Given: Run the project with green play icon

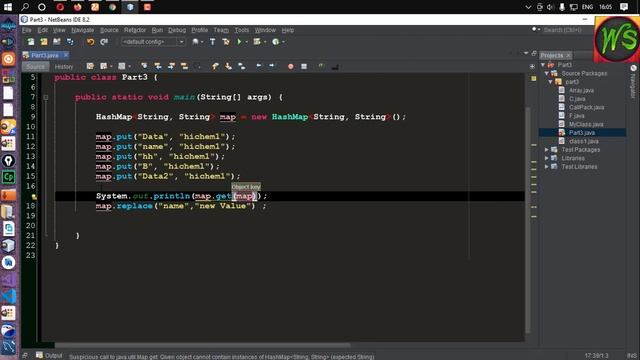Looking at the screenshot, I should pos(239,42).
